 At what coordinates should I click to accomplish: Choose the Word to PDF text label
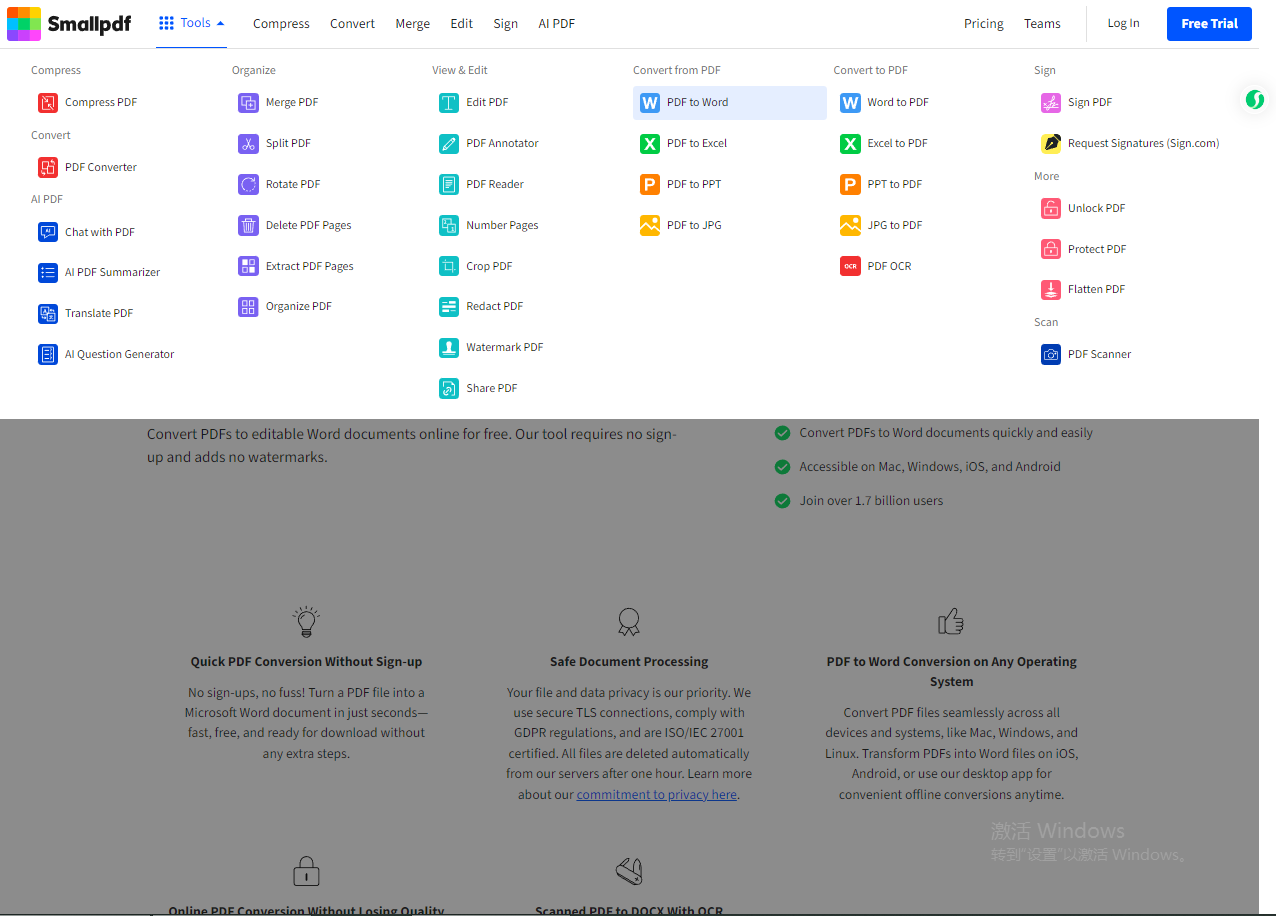(x=898, y=103)
